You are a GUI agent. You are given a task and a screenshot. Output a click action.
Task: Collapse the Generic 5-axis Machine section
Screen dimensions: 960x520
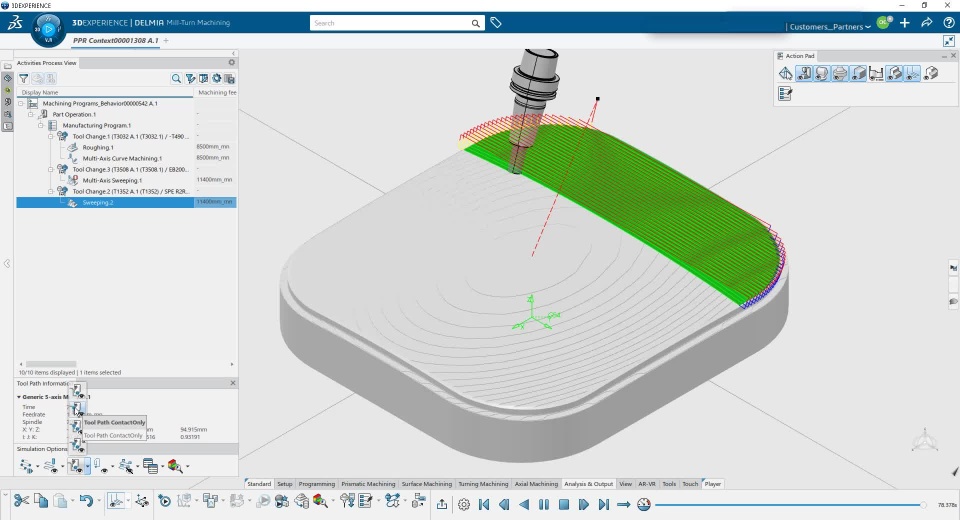coord(19,397)
